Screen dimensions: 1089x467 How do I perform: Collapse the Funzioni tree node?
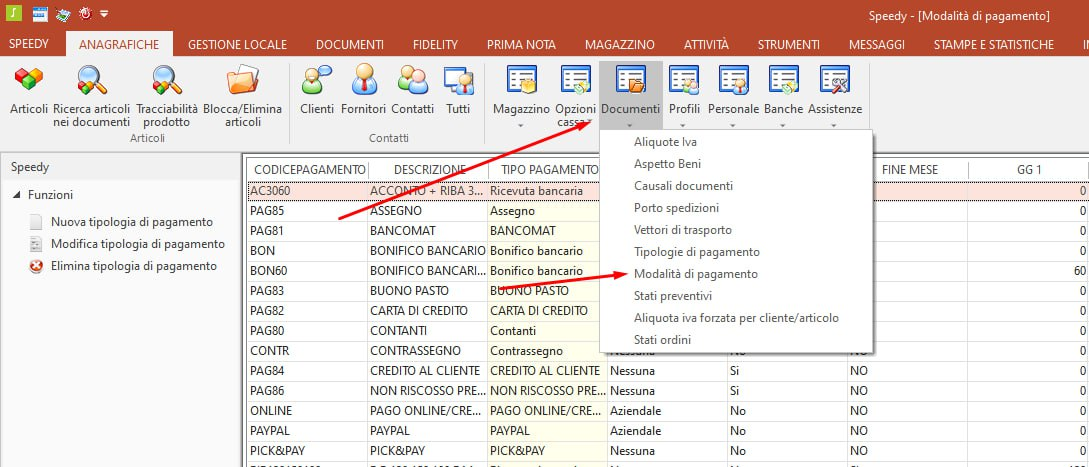coord(17,195)
